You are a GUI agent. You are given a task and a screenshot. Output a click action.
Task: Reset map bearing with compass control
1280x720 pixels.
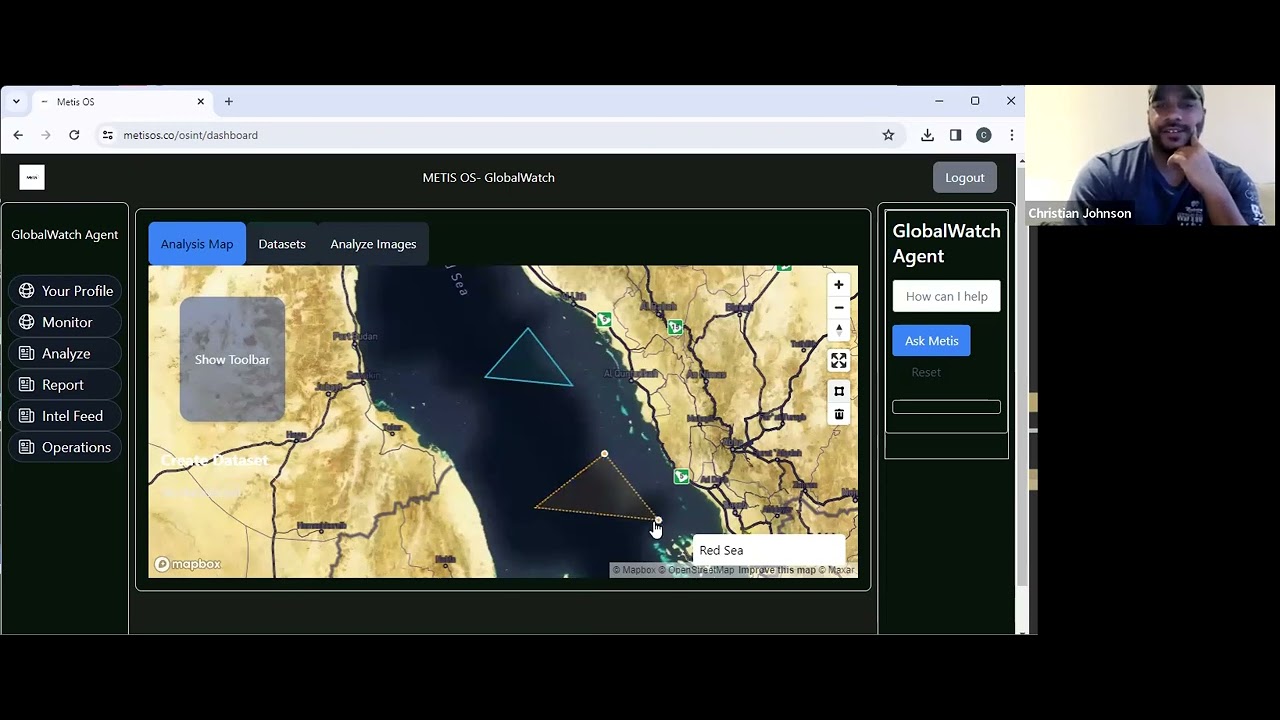(839, 329)
